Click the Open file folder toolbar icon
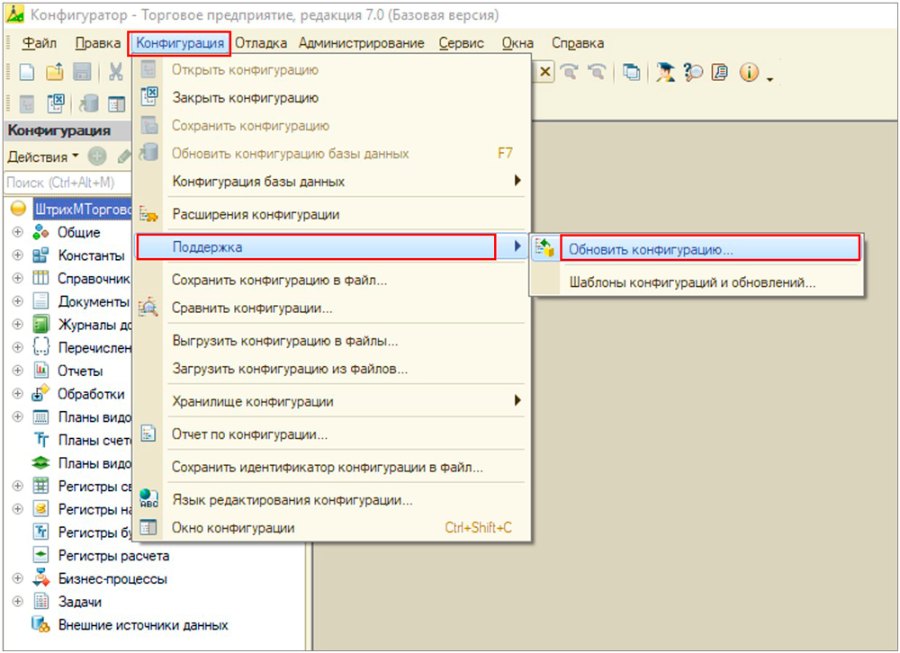The width and height of the screenshot is (900, 653). pos(55,72)
